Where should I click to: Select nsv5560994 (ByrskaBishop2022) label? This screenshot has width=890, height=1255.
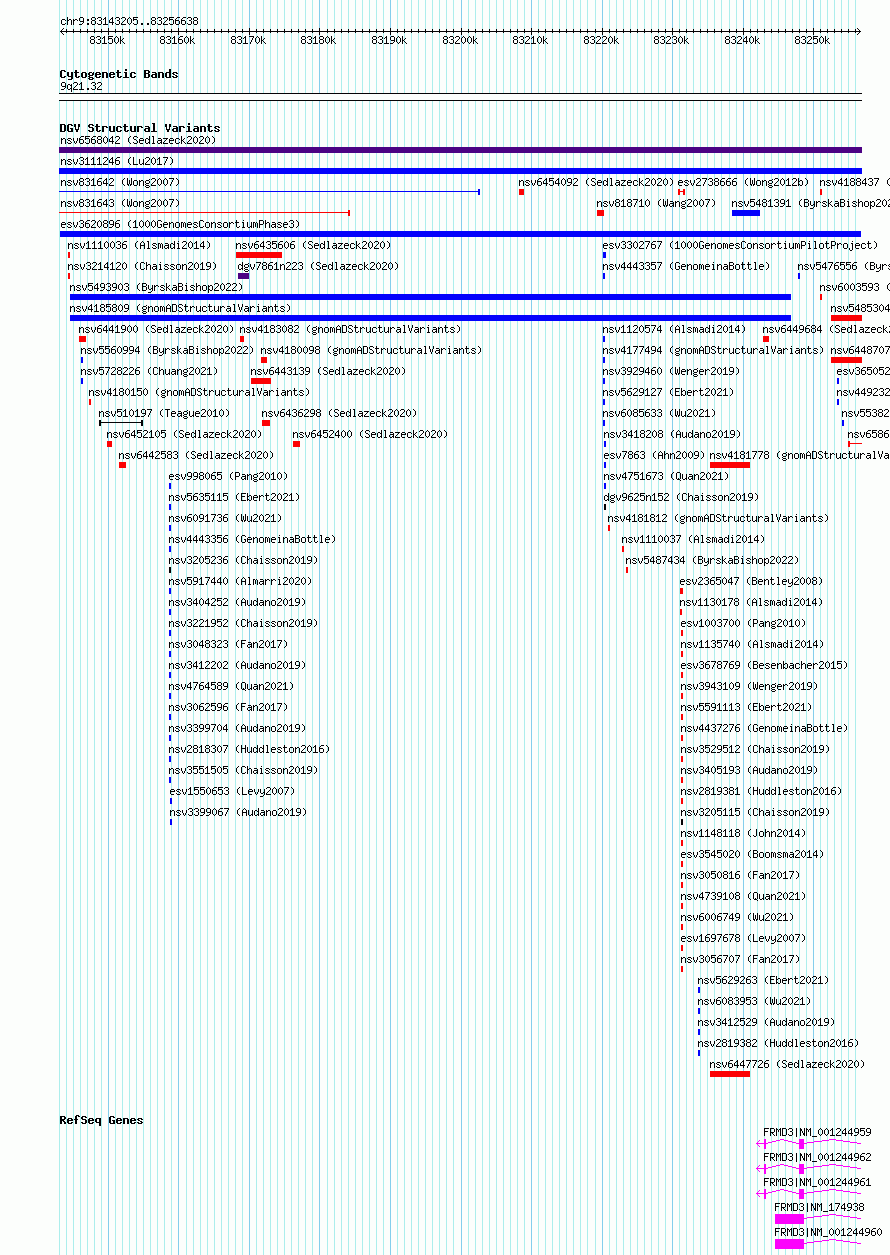(166, 350)
